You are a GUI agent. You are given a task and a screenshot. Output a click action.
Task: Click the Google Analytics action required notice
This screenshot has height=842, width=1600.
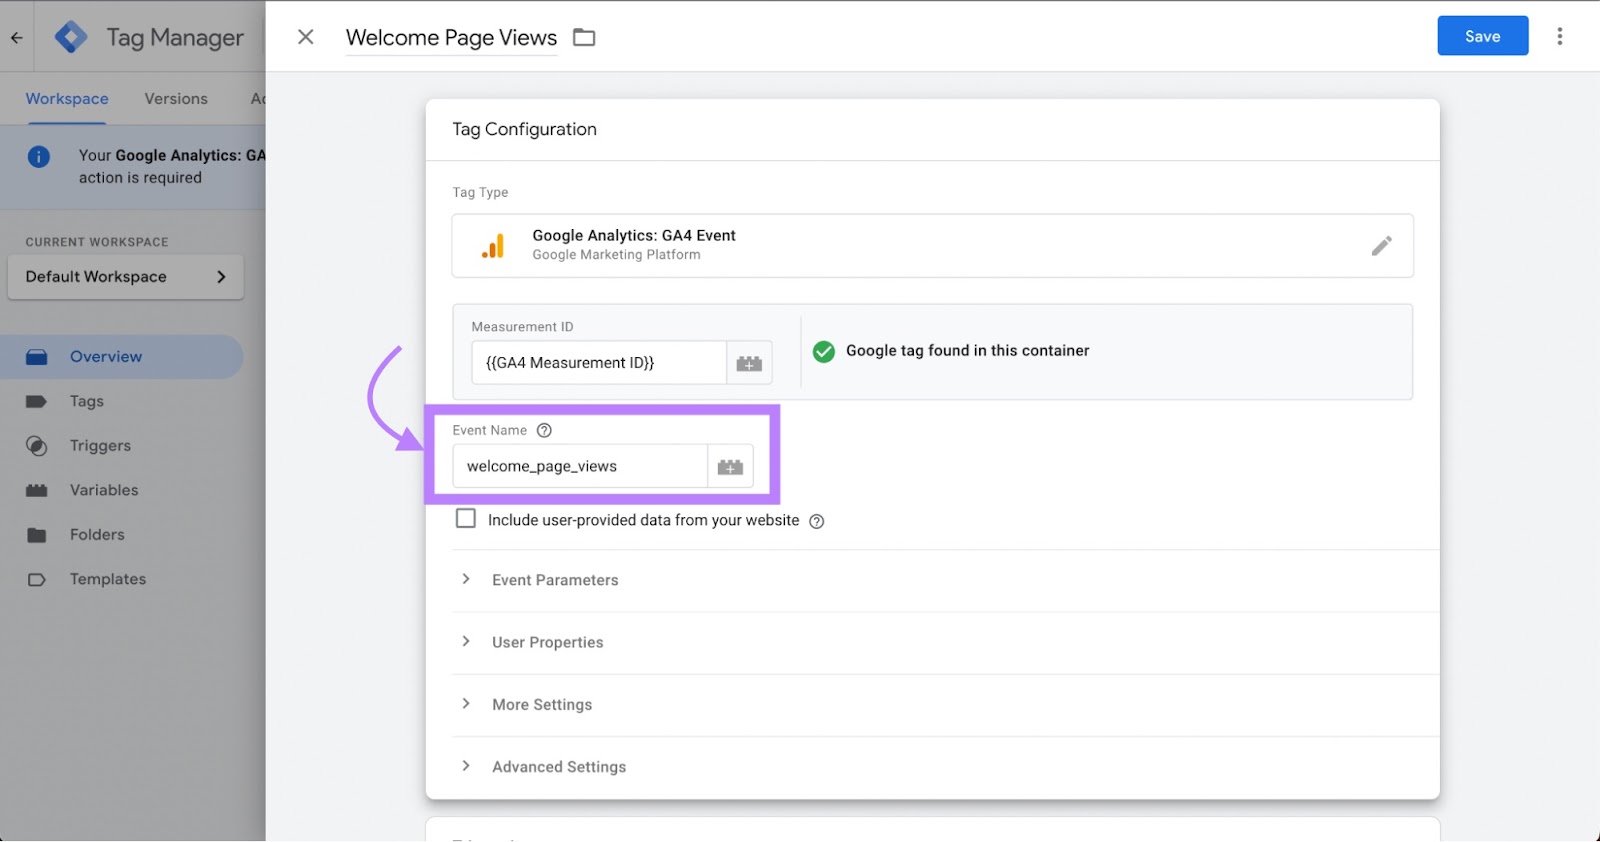(132, 167)
